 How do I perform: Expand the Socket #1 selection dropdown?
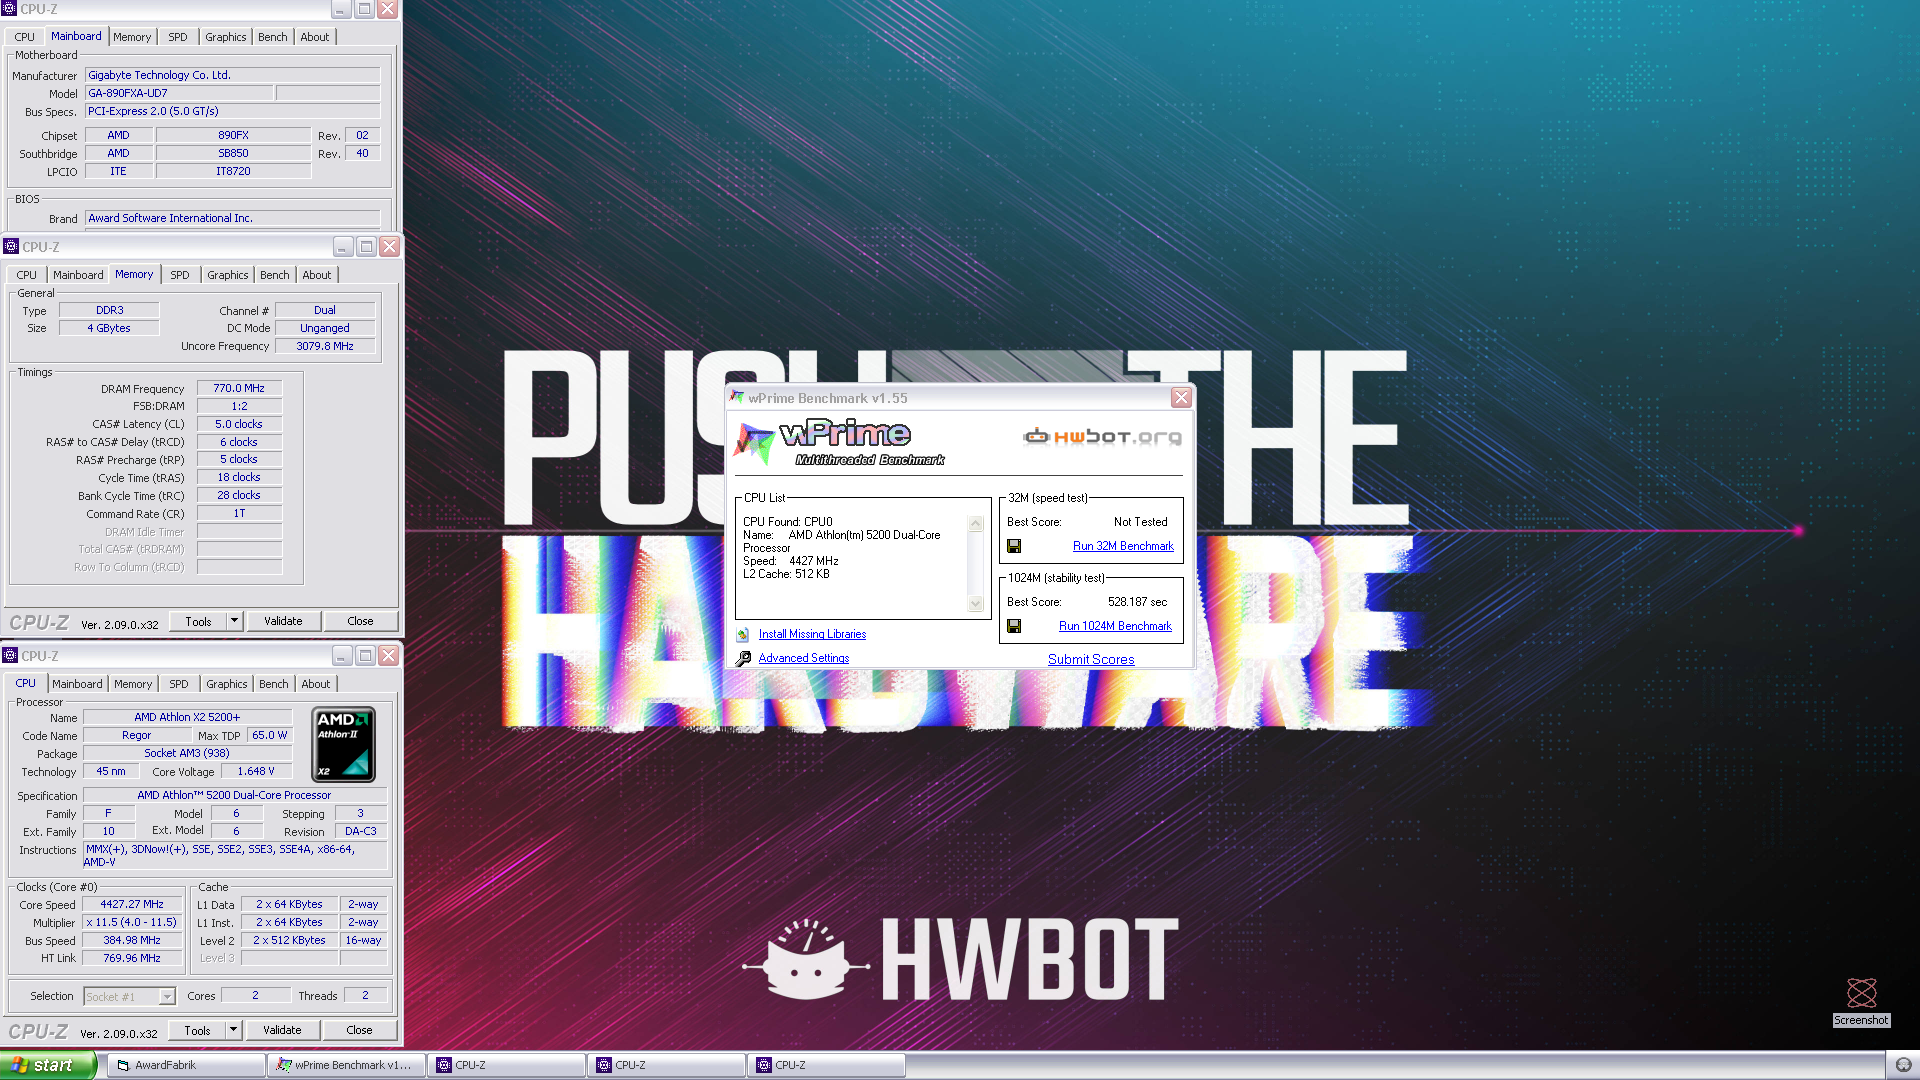tap(167, 996)
